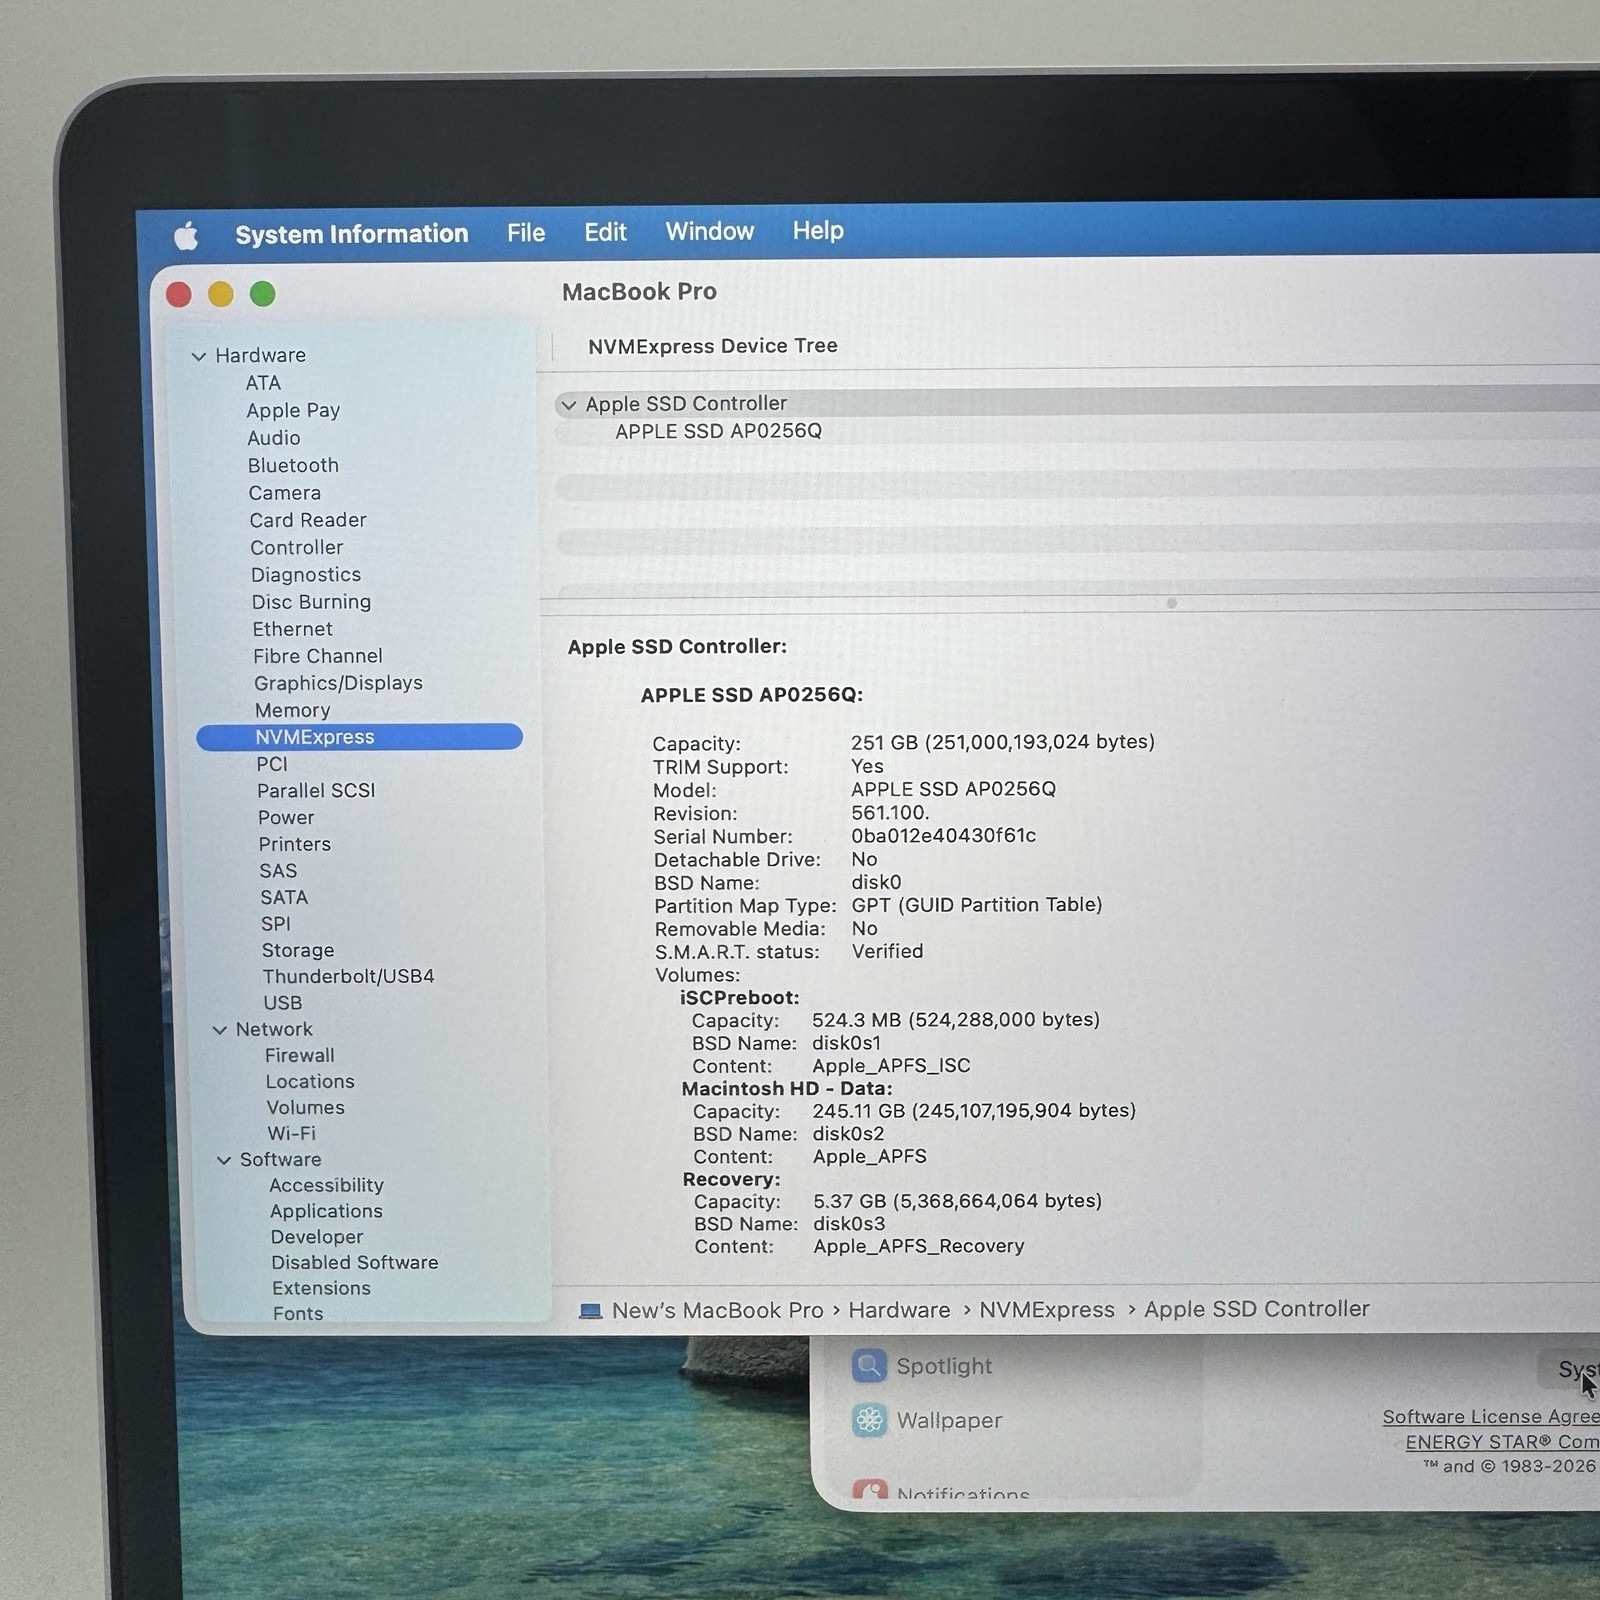The height and width of the screenshot is (1600, 1600).
Task: Select Thunderbolt/USB4 in the sidebar
Action: pyautogui.click(x=348, y=976)
